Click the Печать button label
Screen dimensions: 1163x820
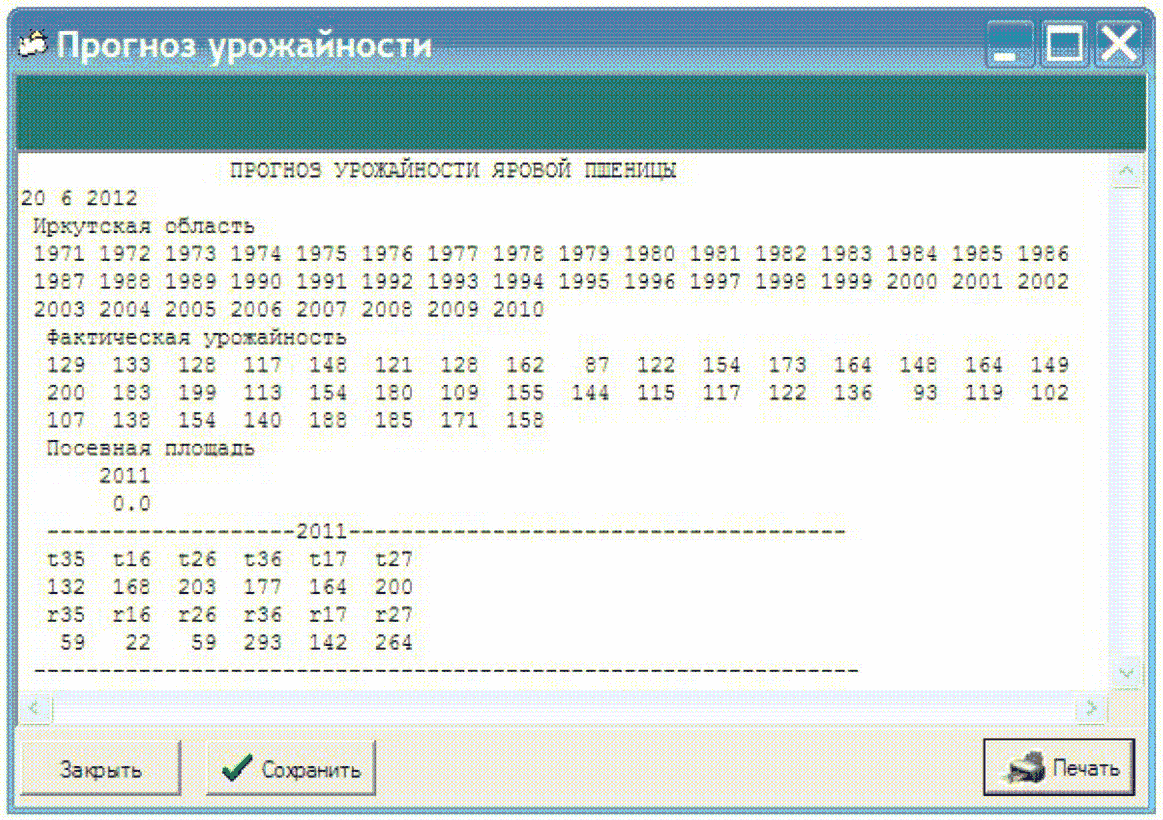tap(1086, 768)
